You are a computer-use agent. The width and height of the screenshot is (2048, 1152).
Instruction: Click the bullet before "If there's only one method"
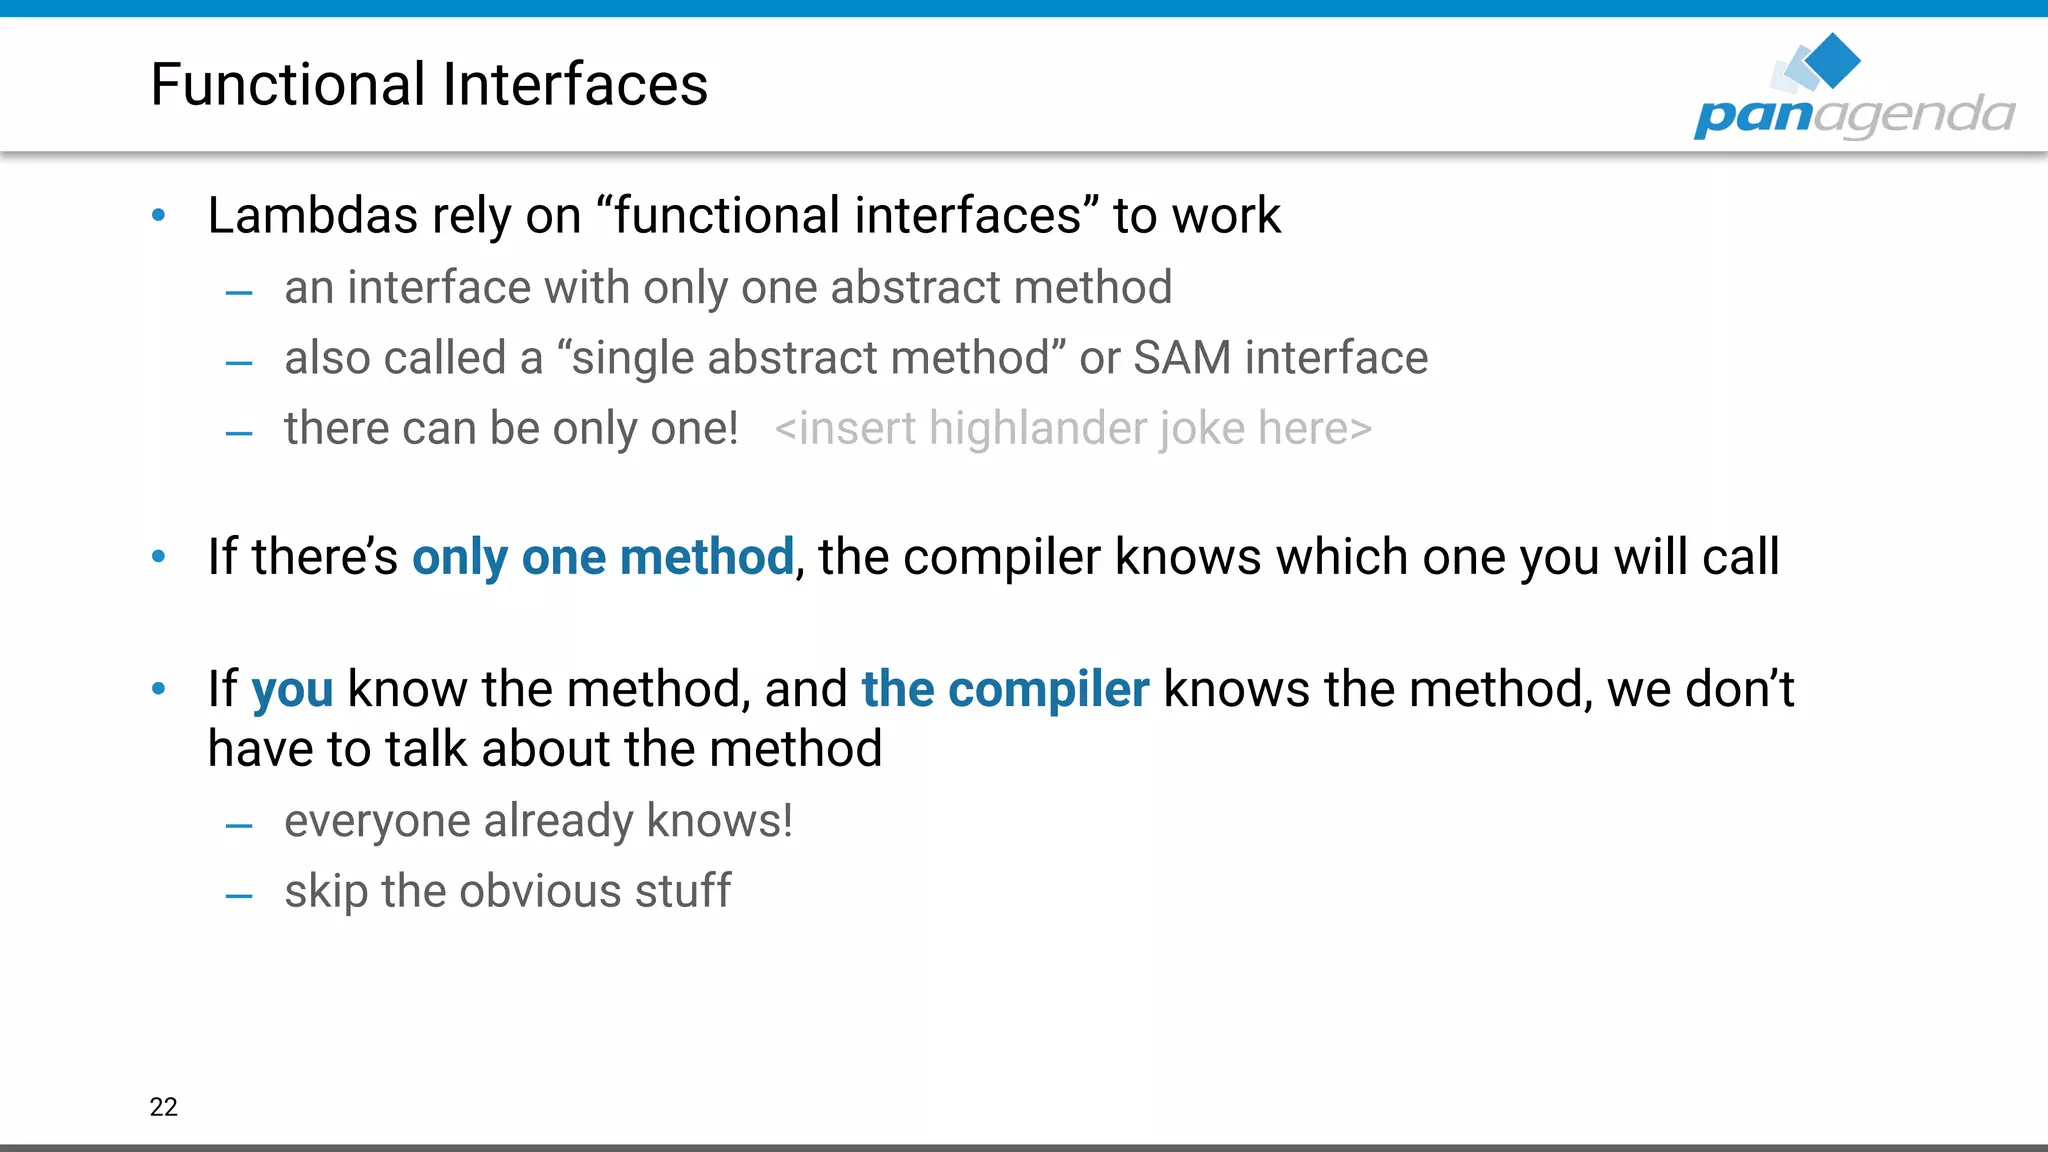pos(158,556)
